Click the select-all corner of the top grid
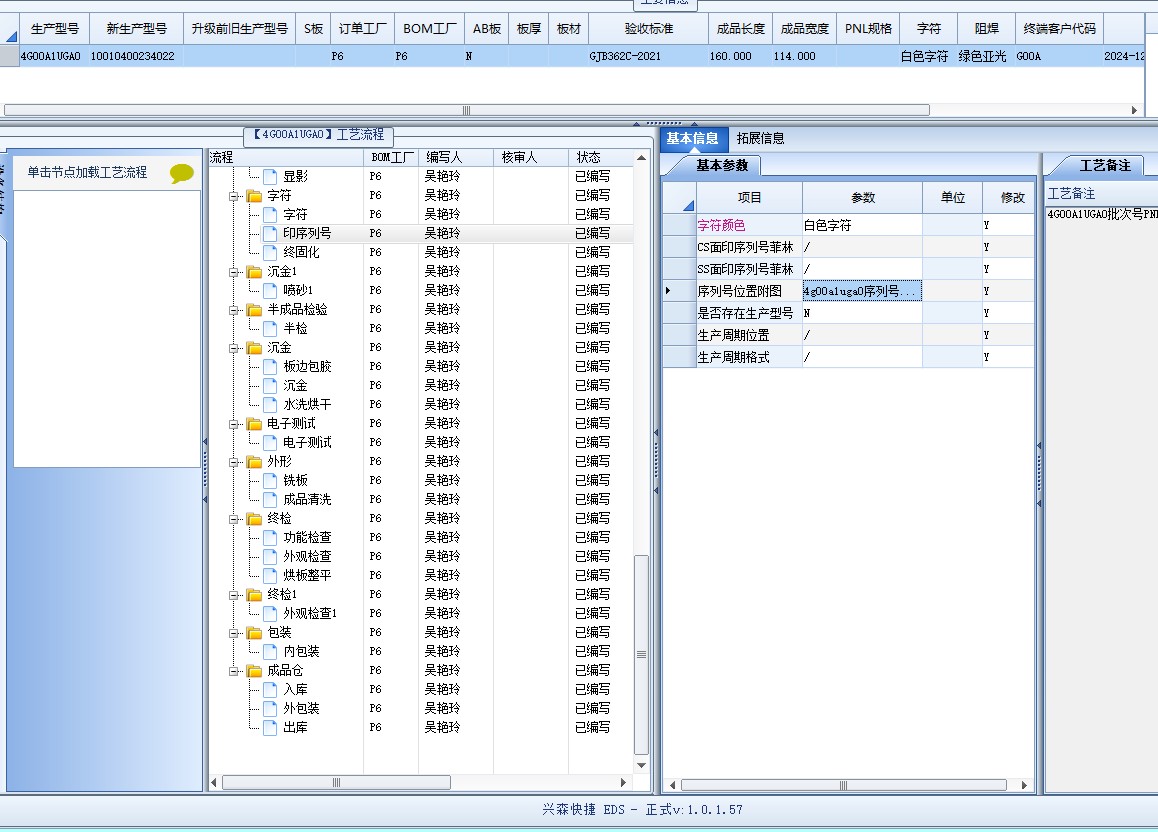 (x=10, y=29)
